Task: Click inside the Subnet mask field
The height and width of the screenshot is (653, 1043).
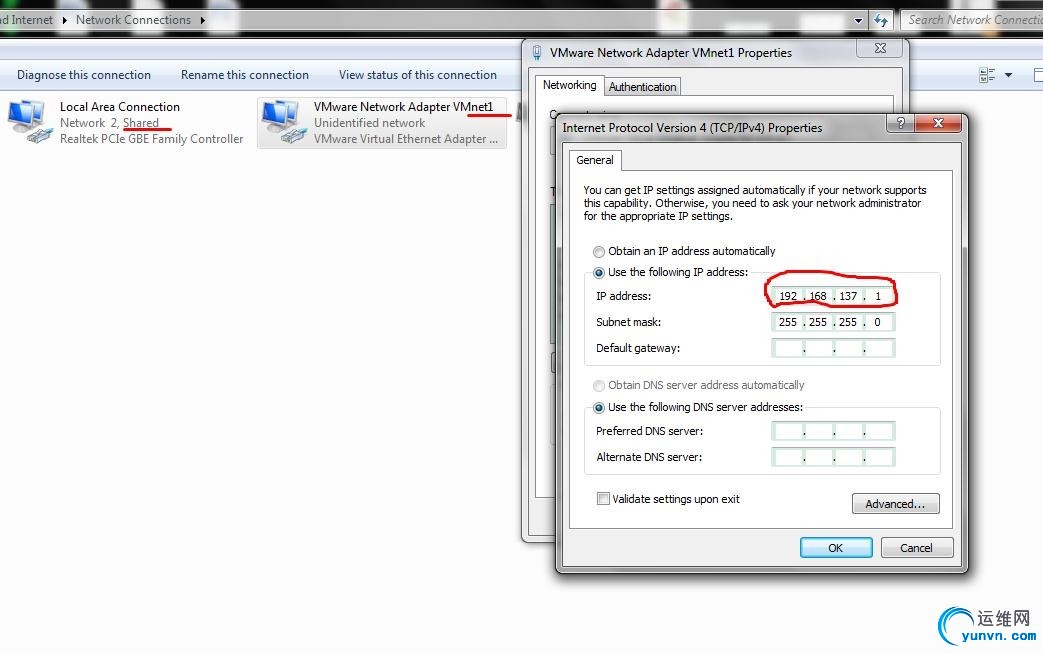Action: click(833, 322)
